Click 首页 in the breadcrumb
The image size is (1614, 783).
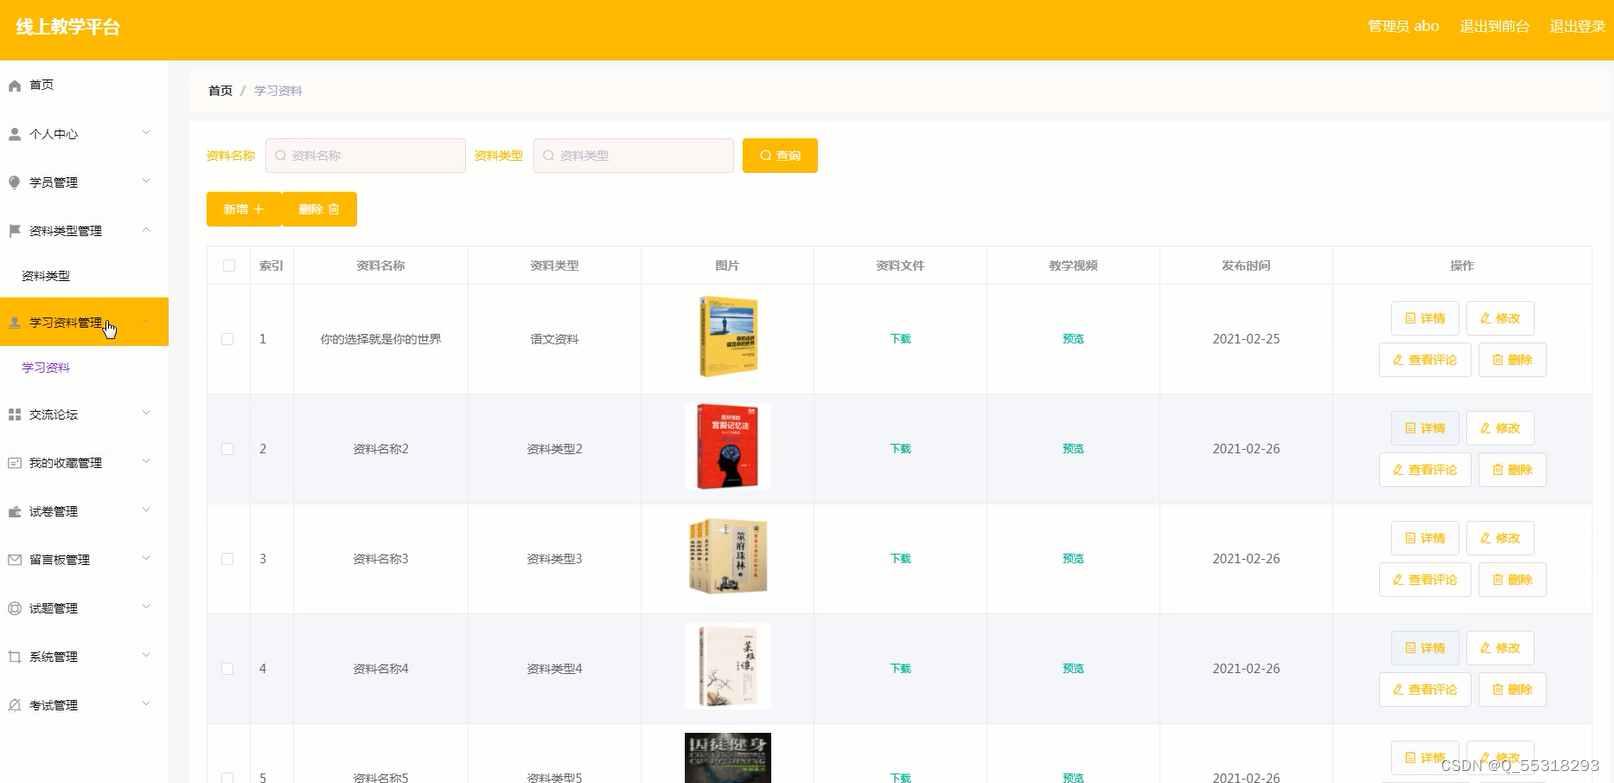pyautogui.click(x=220, y=91)
